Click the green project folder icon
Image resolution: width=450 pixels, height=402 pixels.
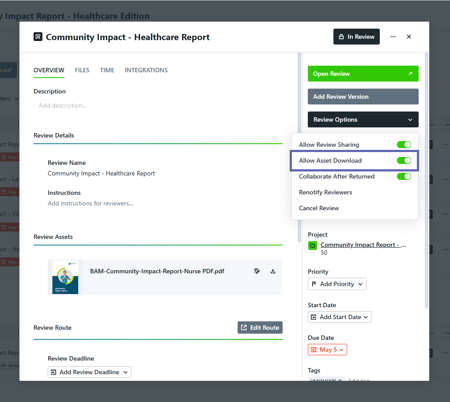[312, 245]
